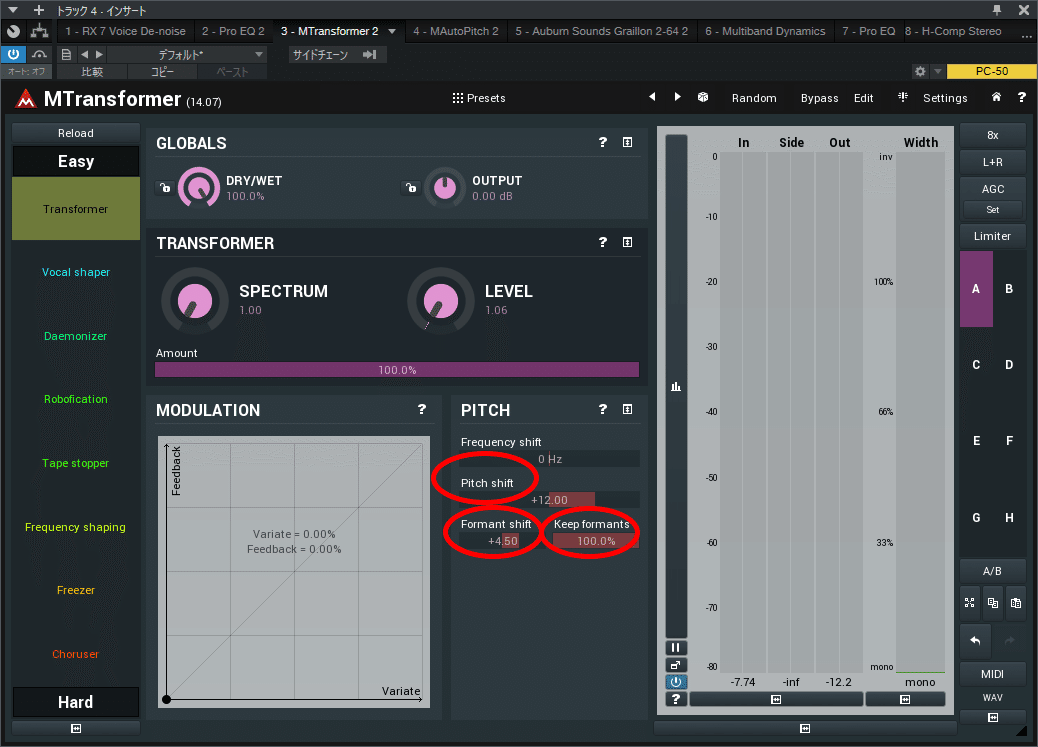Toggle the DRY/WET lock icon
Screen dimensions: 1038x747
click(x=165, y=187)
